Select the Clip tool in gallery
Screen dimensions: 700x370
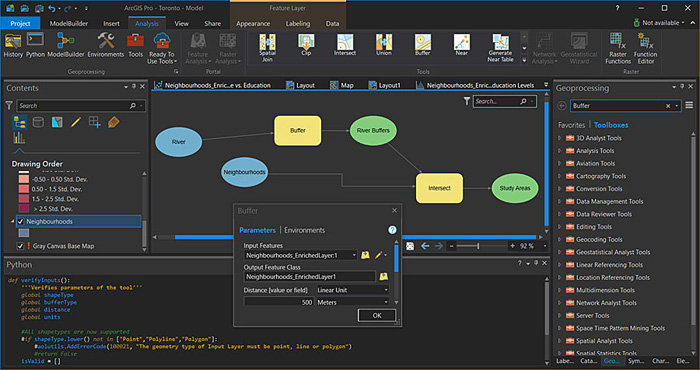306,45
